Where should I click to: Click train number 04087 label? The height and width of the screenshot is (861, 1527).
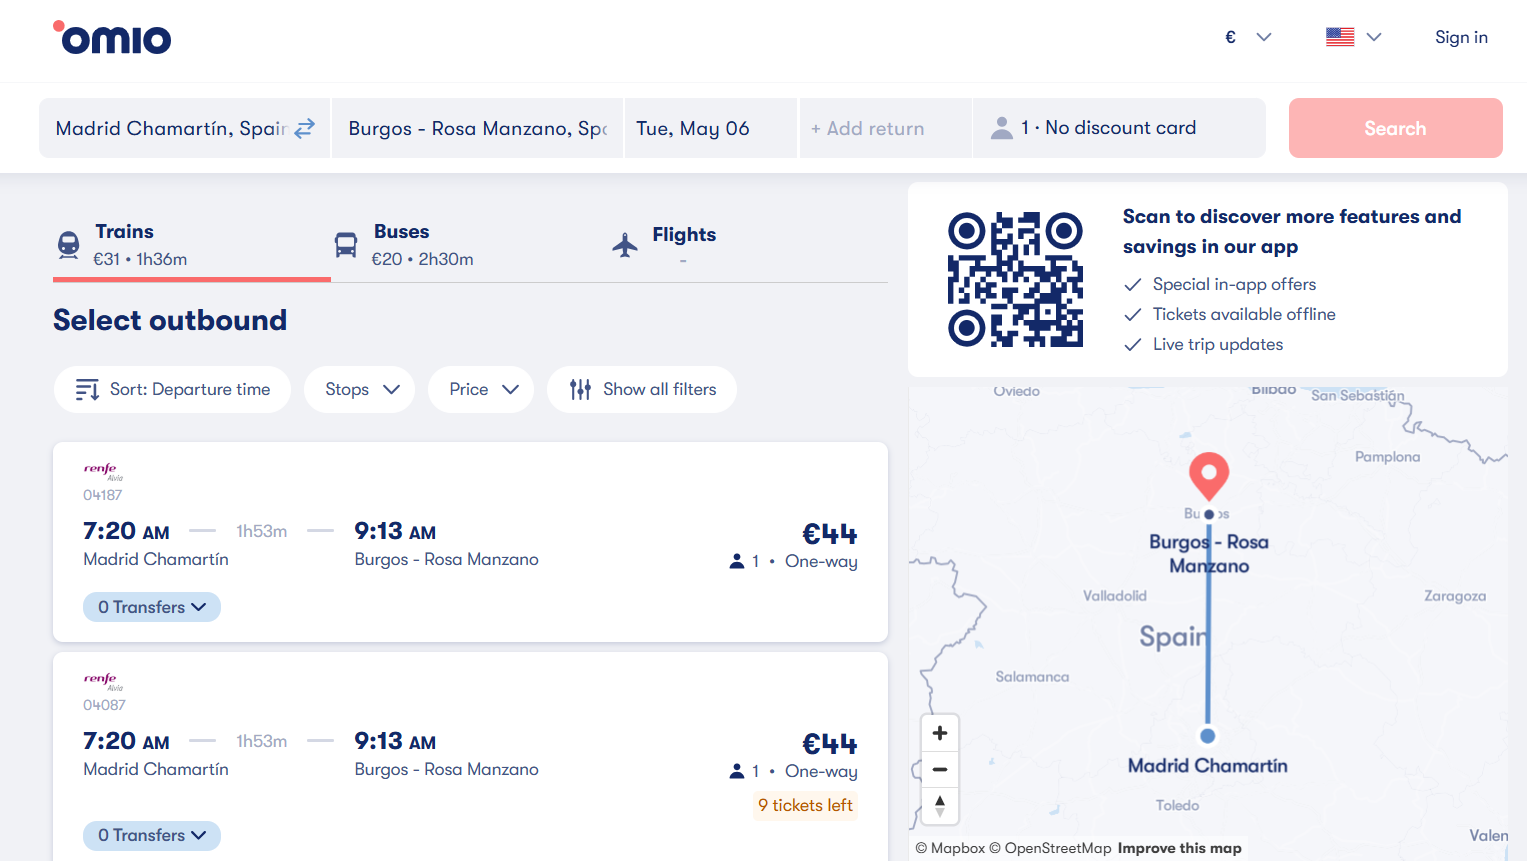click(104, 705)
